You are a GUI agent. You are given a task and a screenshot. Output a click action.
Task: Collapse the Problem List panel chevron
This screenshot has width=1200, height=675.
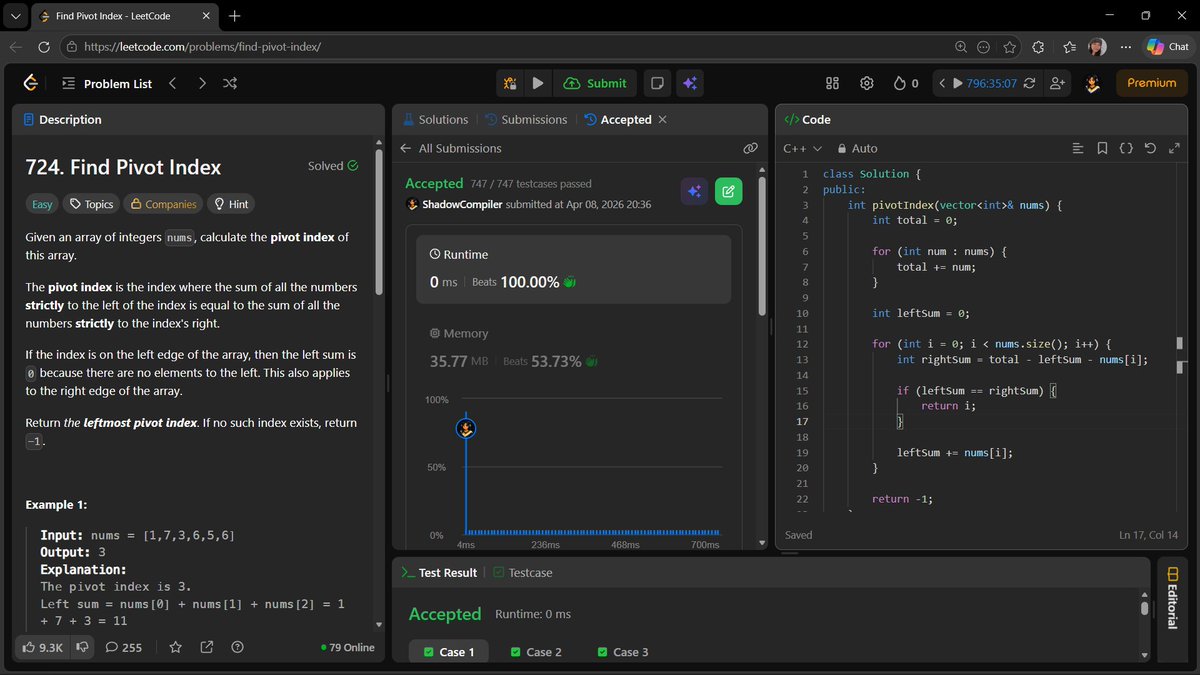pyautogui.click(x=172, y=83)
